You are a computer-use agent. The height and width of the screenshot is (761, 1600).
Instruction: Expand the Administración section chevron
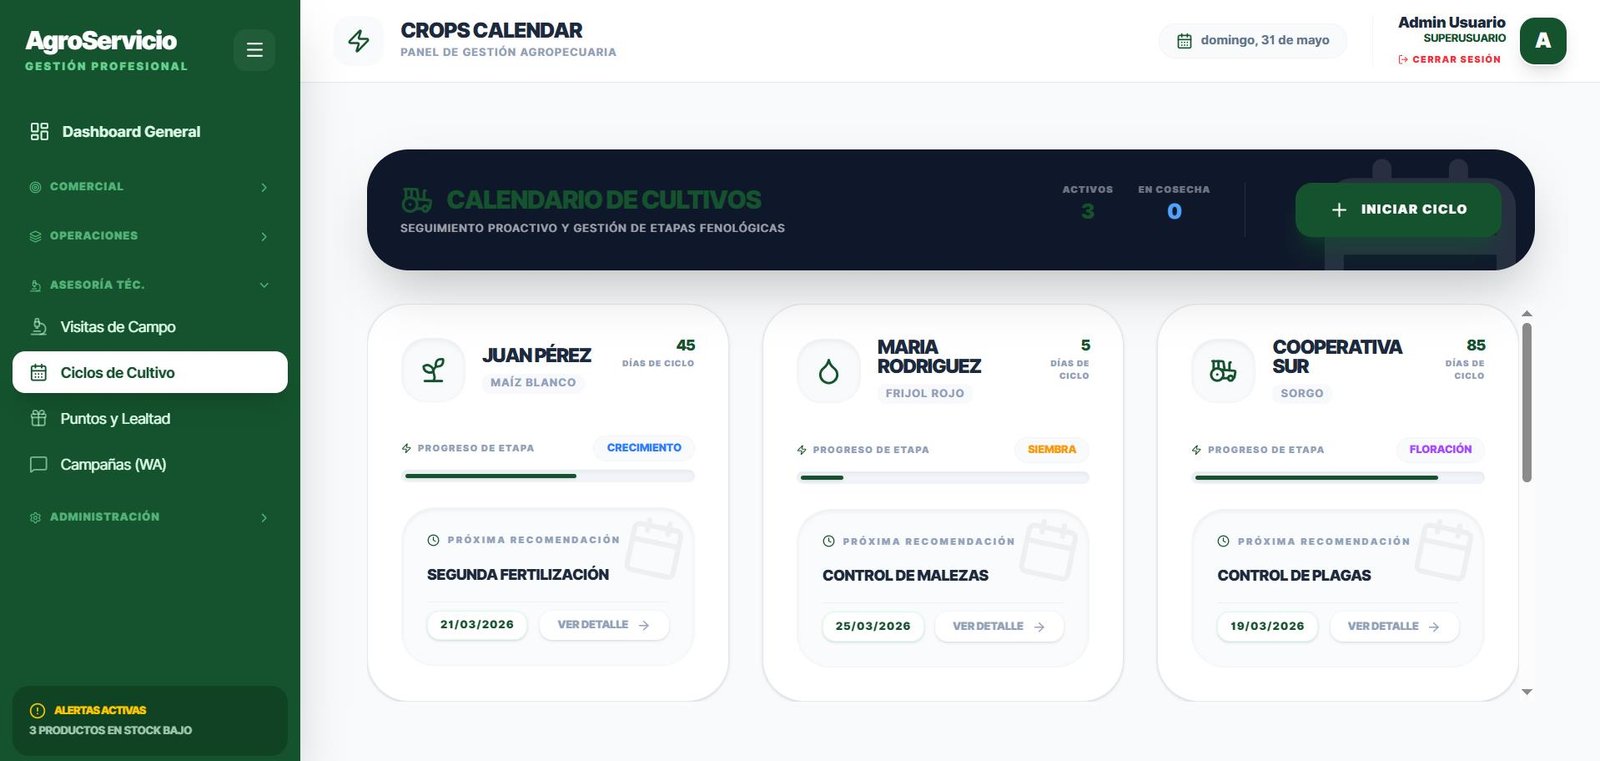pyautogui.click(x=264, y=518)
